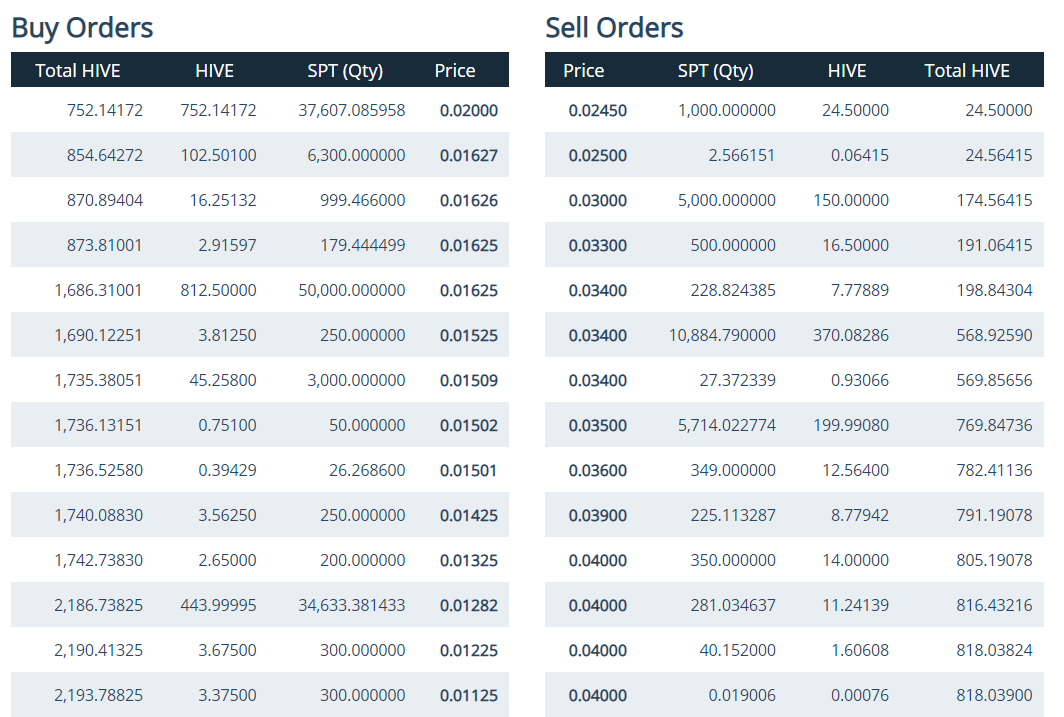
Task: Click the buy price 0.01626
Action: [469, 201]
